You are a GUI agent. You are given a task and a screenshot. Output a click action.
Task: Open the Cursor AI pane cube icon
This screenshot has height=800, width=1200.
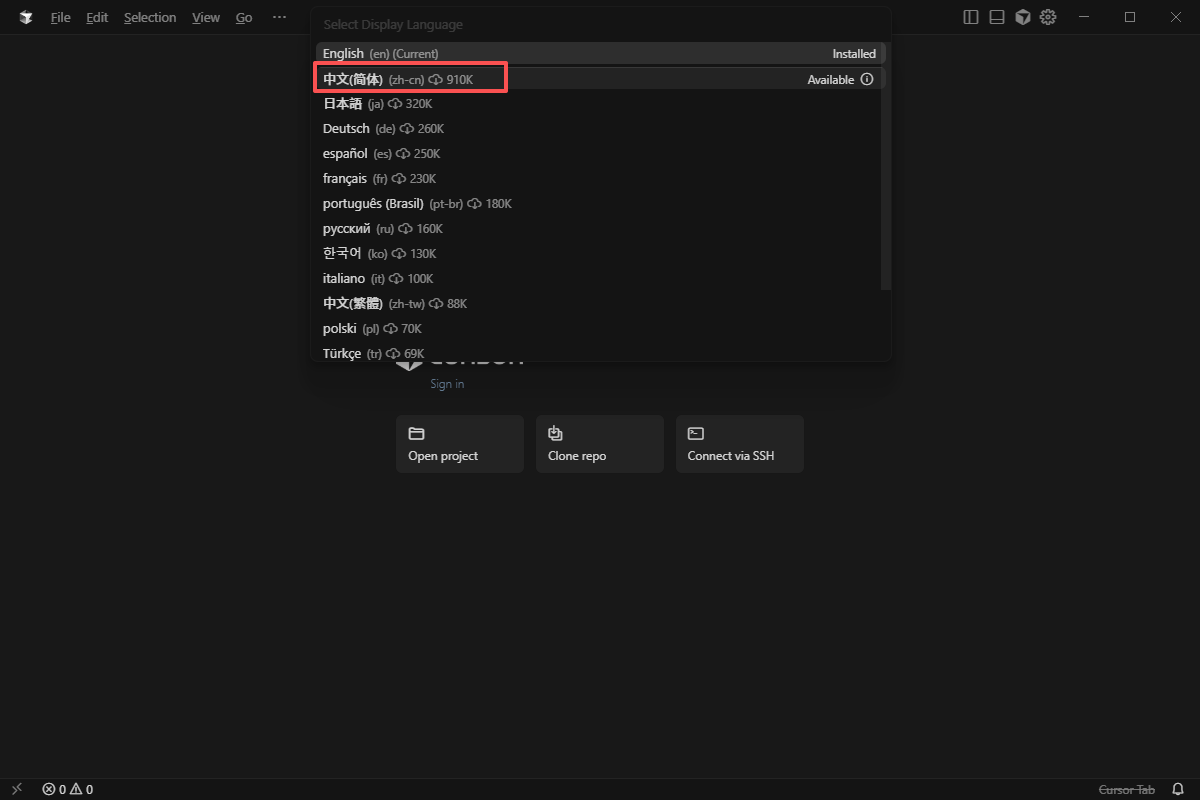pos(1022,17)
